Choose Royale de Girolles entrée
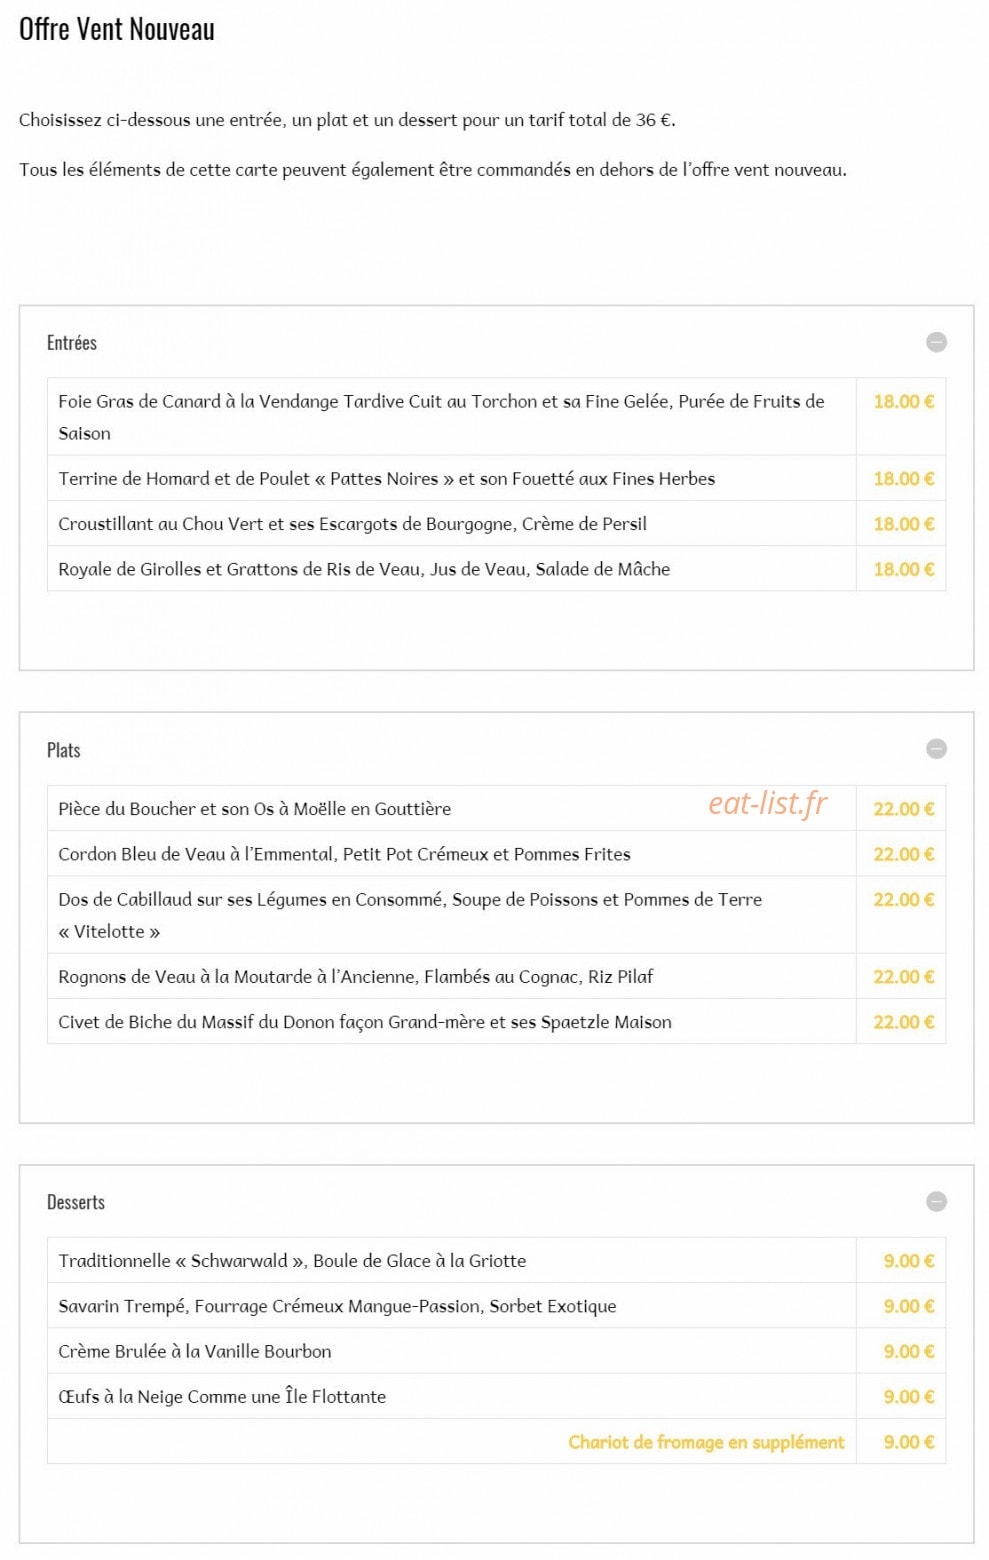 [496, 569]
